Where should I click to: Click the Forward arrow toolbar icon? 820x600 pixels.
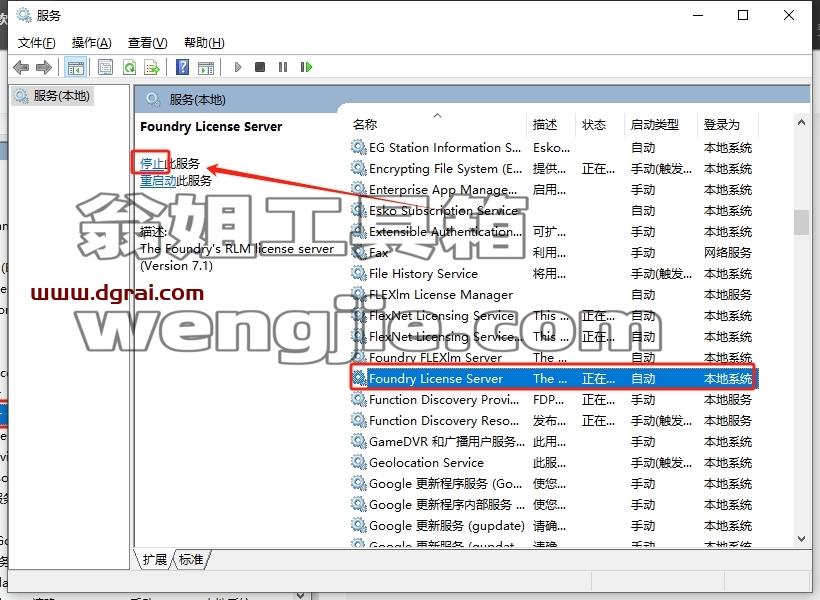(44, 67)
